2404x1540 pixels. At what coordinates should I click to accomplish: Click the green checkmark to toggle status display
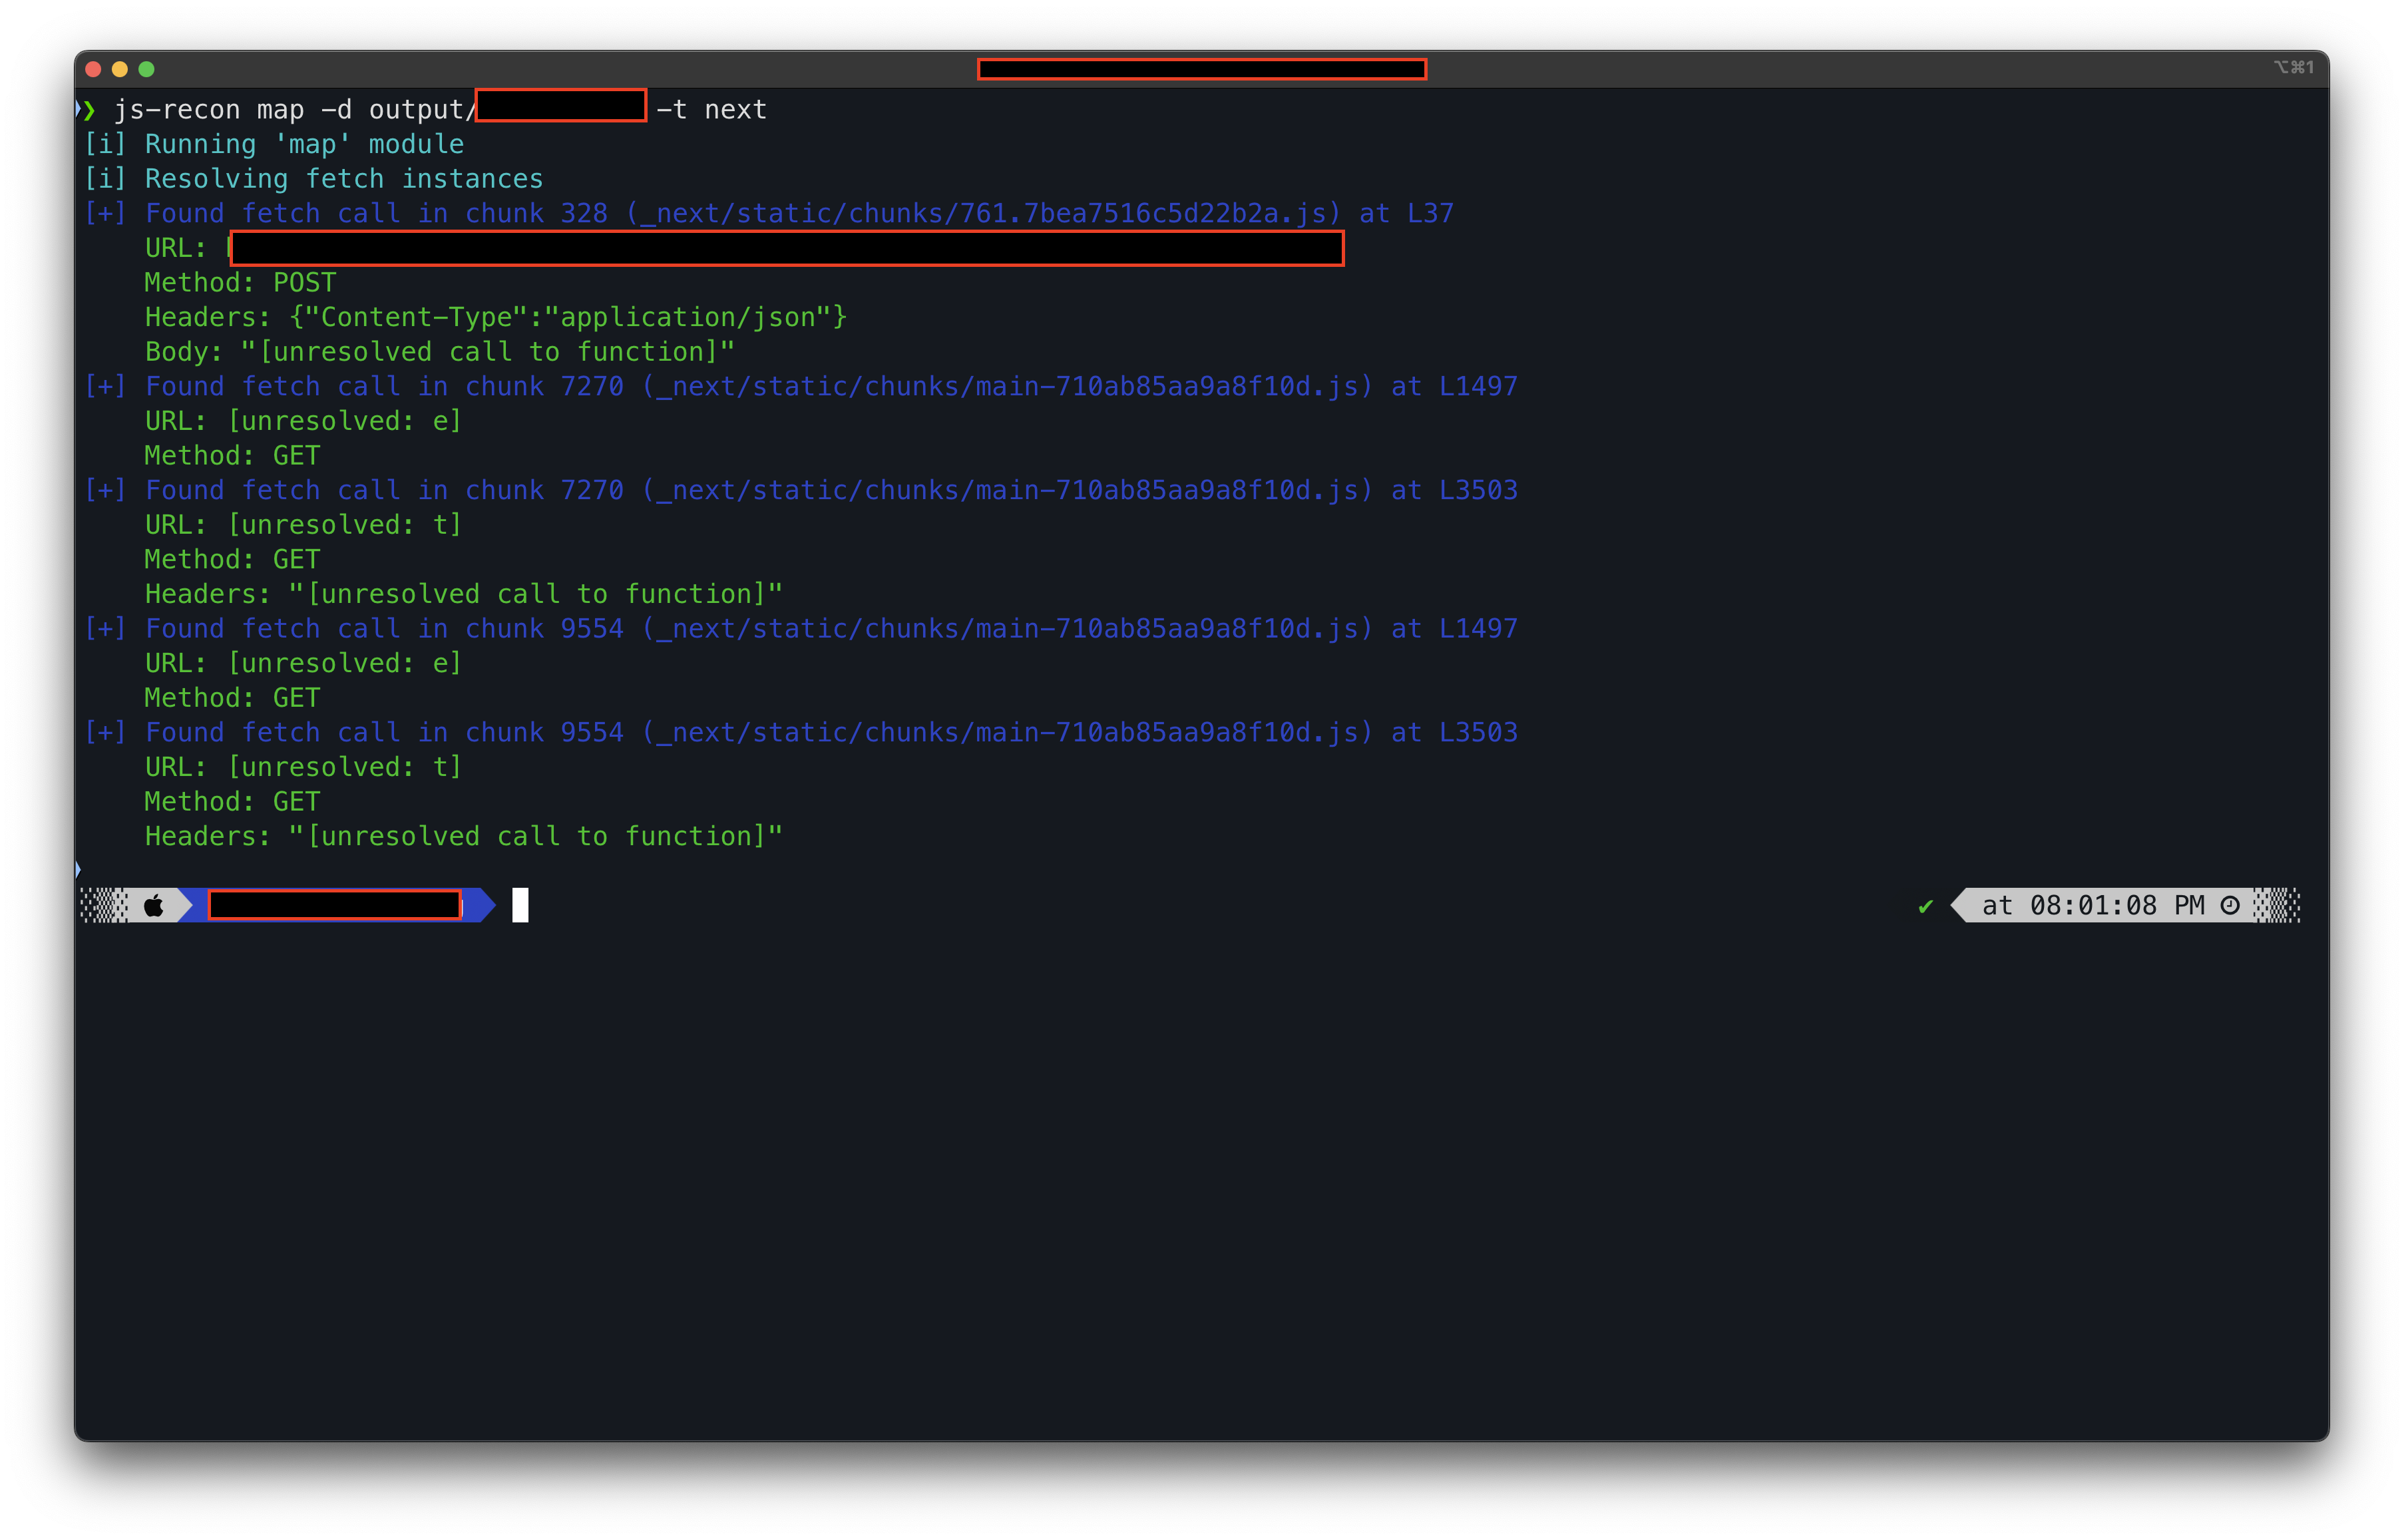(1925, 906)
